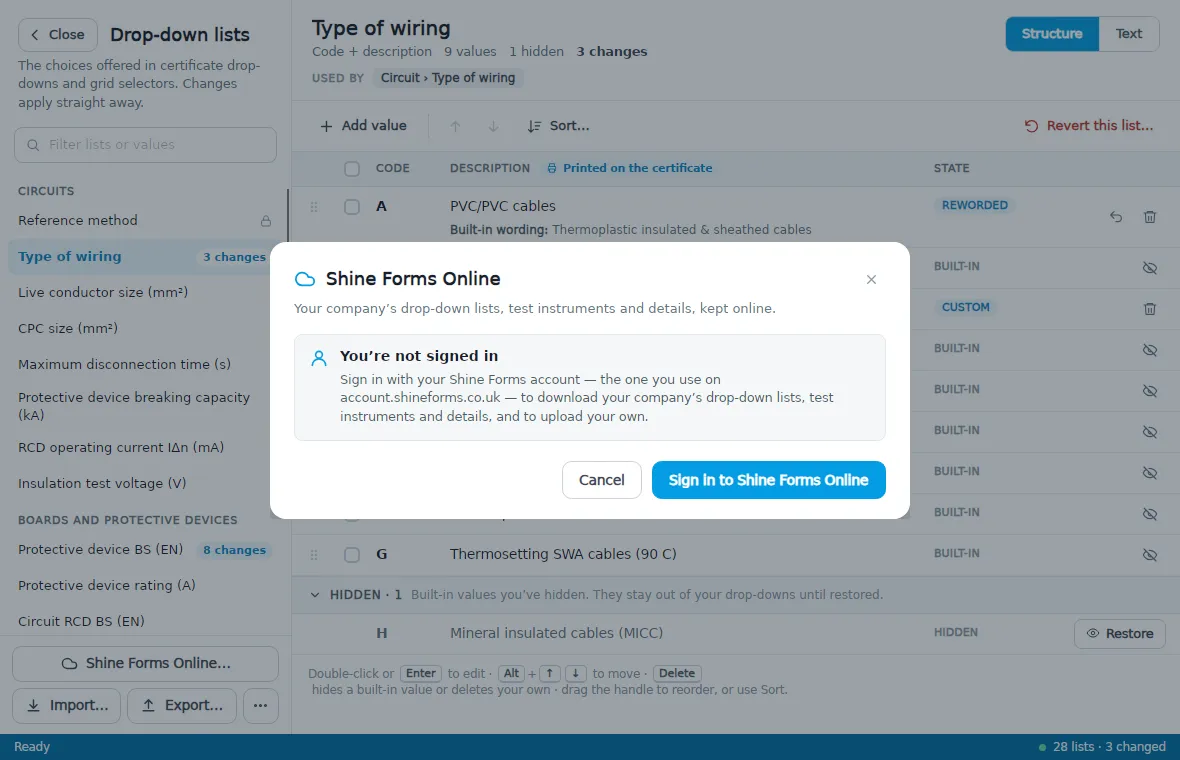1180x760 pixels.
Task: Click the PVC/PVC cables description
Action: pyautogui.click(x=503, y=205)
